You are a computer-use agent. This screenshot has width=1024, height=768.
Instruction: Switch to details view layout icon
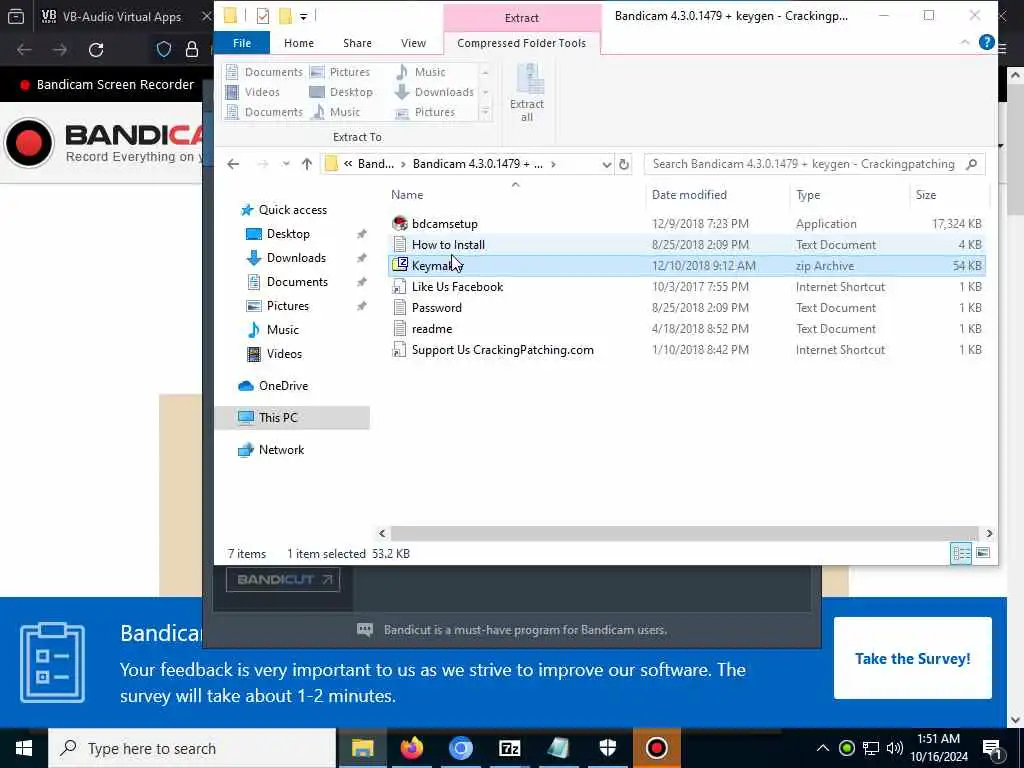[x=961, y=553]
